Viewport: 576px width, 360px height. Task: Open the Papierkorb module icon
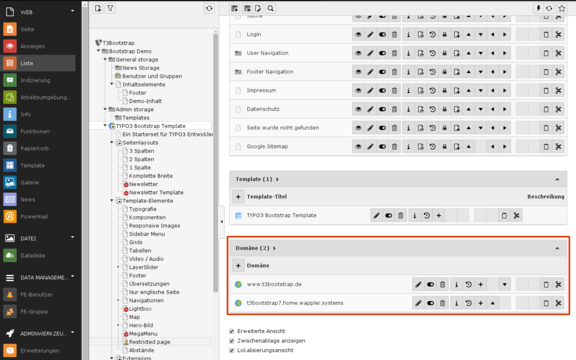(x=10, y=148)
